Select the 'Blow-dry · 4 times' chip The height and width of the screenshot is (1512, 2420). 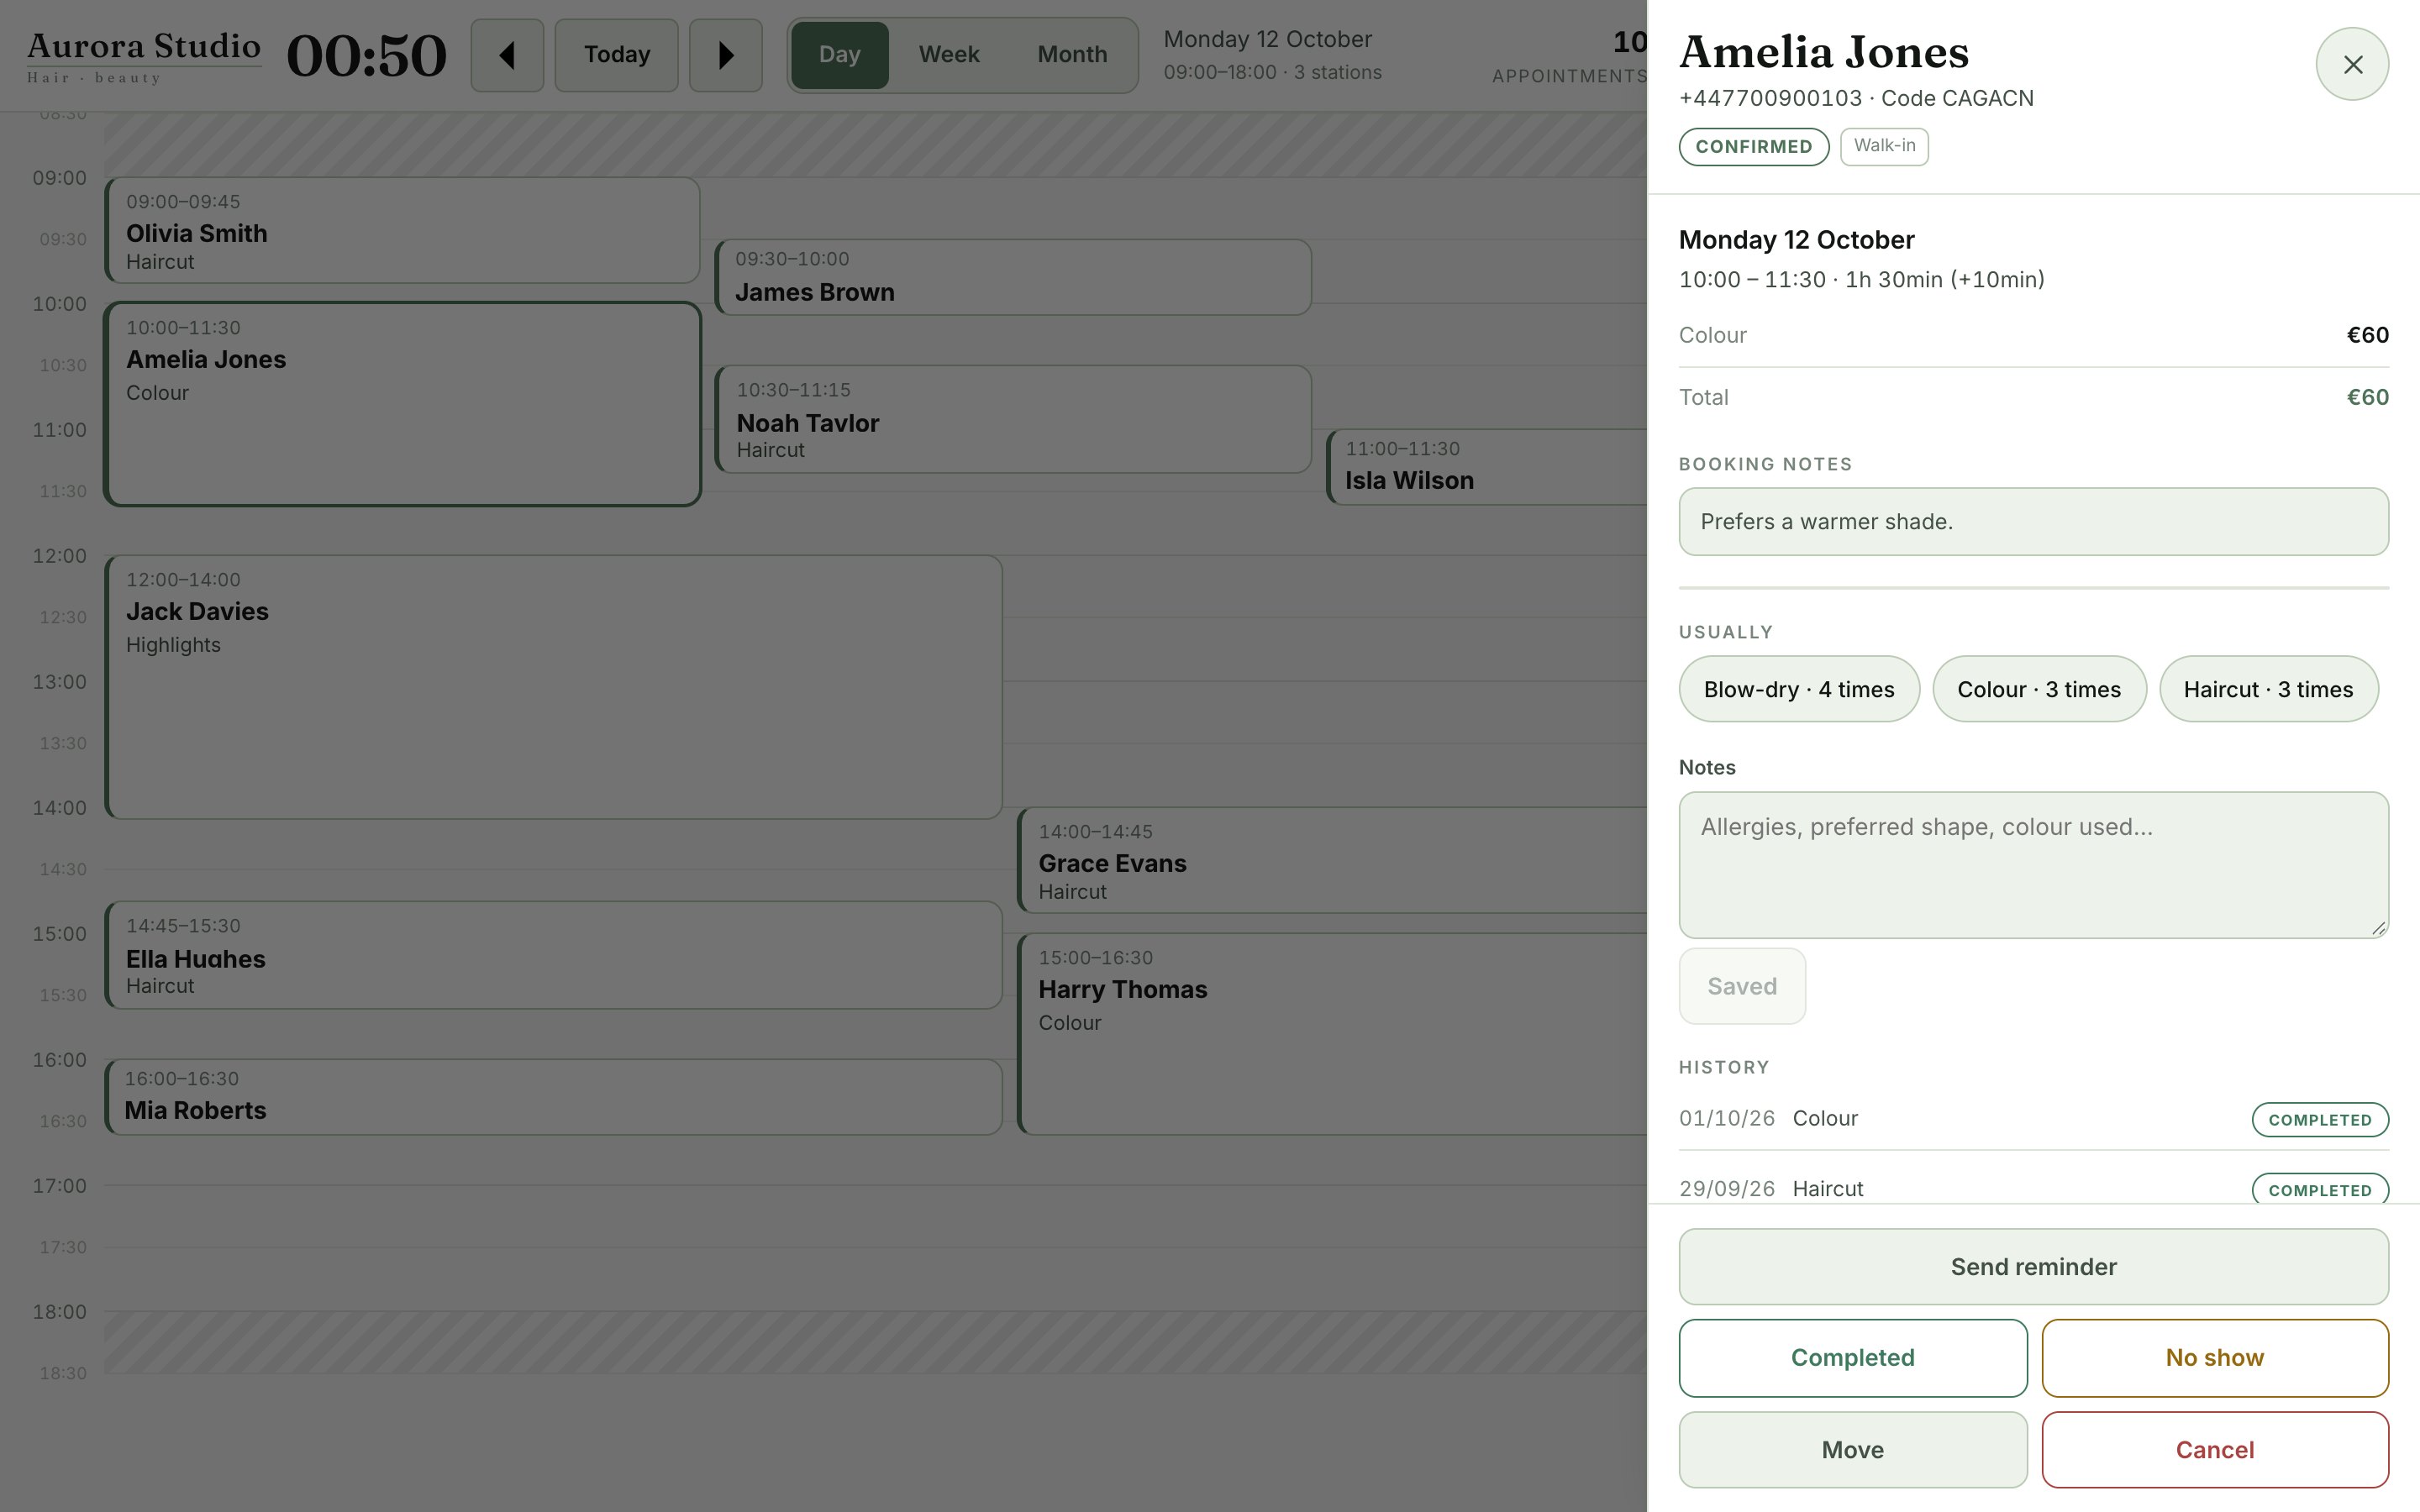click(x=1799, y=689)
